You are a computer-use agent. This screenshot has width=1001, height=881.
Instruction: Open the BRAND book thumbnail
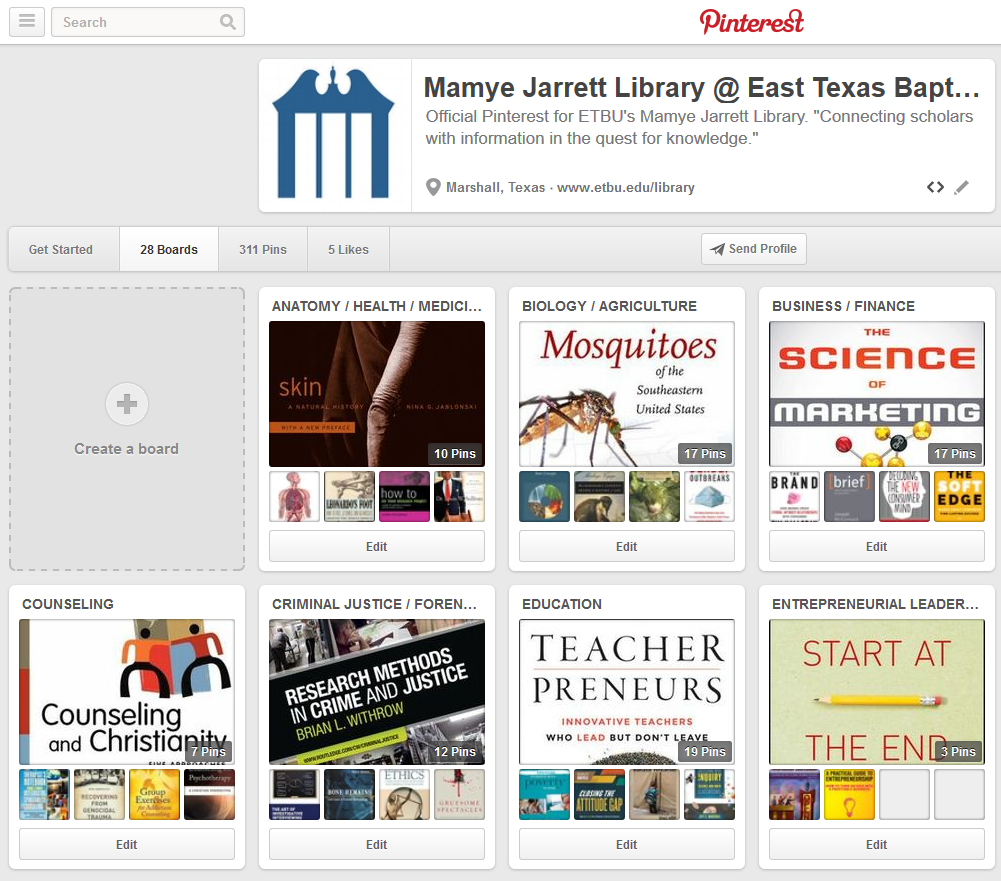[x=794, y=497]
